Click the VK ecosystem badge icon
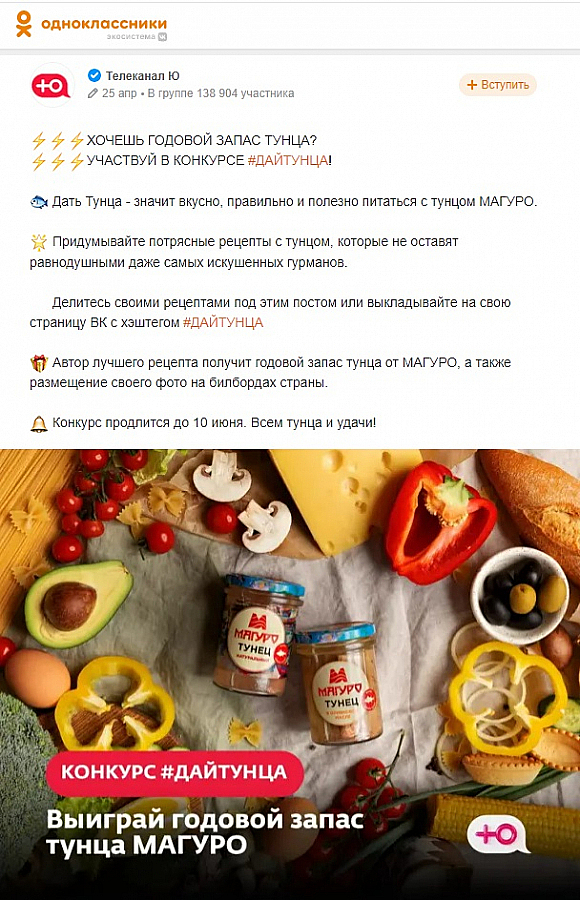 tap(163, 37)
